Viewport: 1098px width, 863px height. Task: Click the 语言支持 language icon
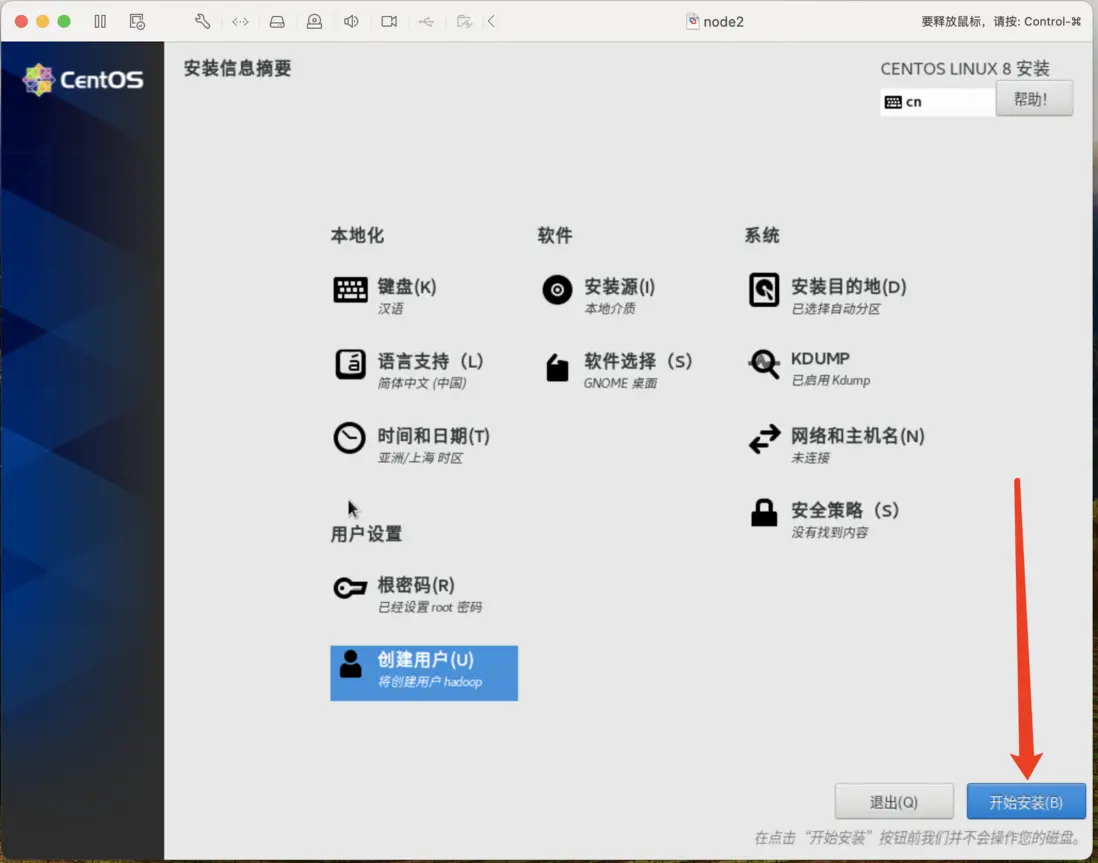tap(350, 364)
